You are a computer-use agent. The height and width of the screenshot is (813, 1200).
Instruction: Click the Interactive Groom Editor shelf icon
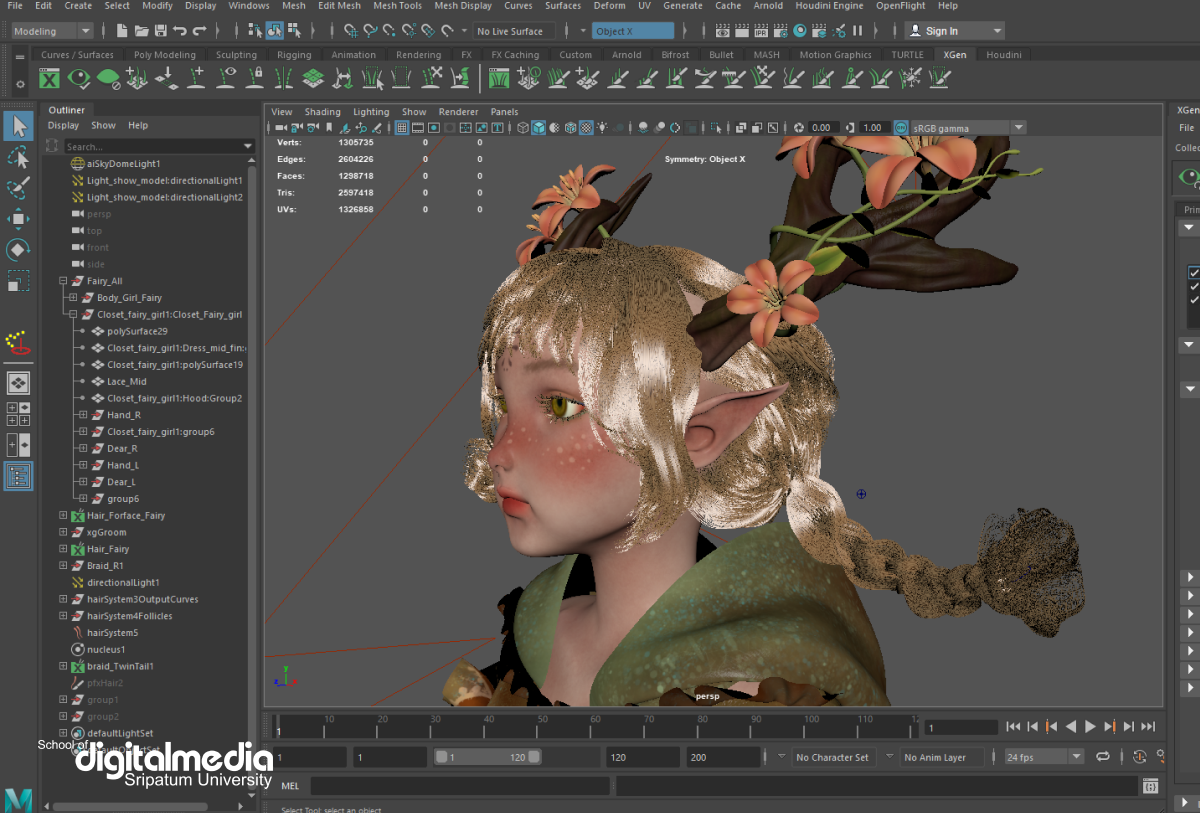(x=498, y=78)
